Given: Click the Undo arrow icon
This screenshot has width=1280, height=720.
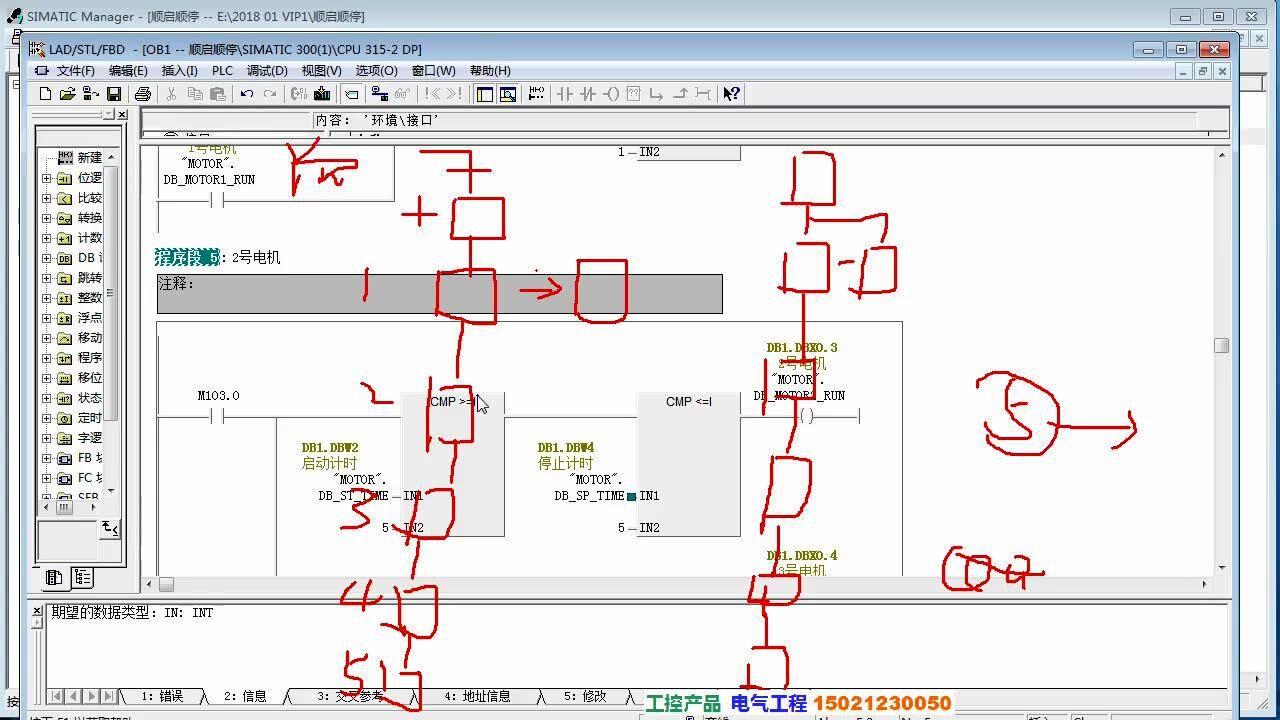Looking at the screenshot, I should pyautogui.click(x=246, y=94).
